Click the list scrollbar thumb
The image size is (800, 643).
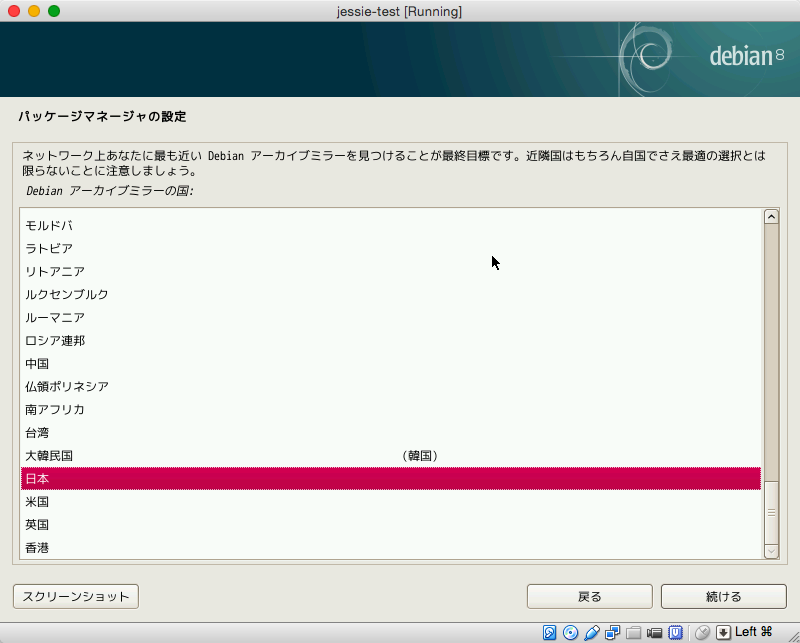[x=771, y=512]
